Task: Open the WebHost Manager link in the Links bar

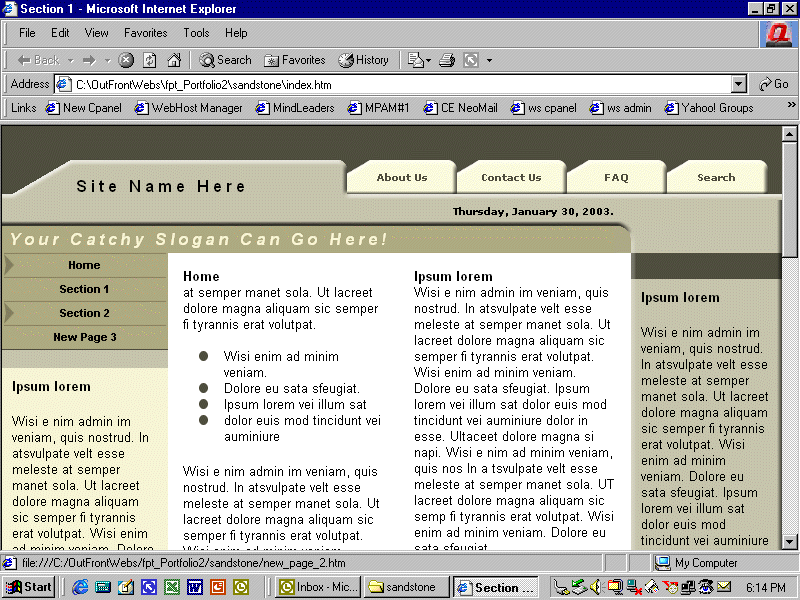Action: click(x=188, y=108)
